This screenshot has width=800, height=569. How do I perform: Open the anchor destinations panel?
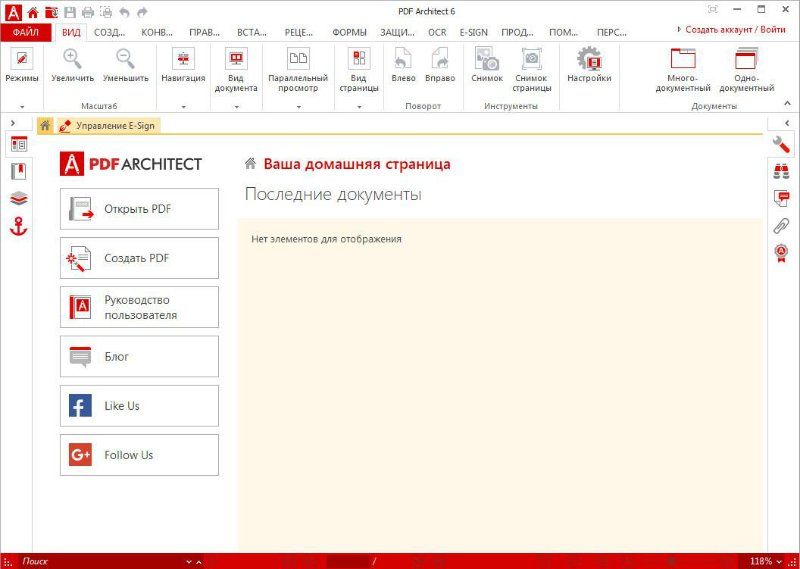pos(19,226)
